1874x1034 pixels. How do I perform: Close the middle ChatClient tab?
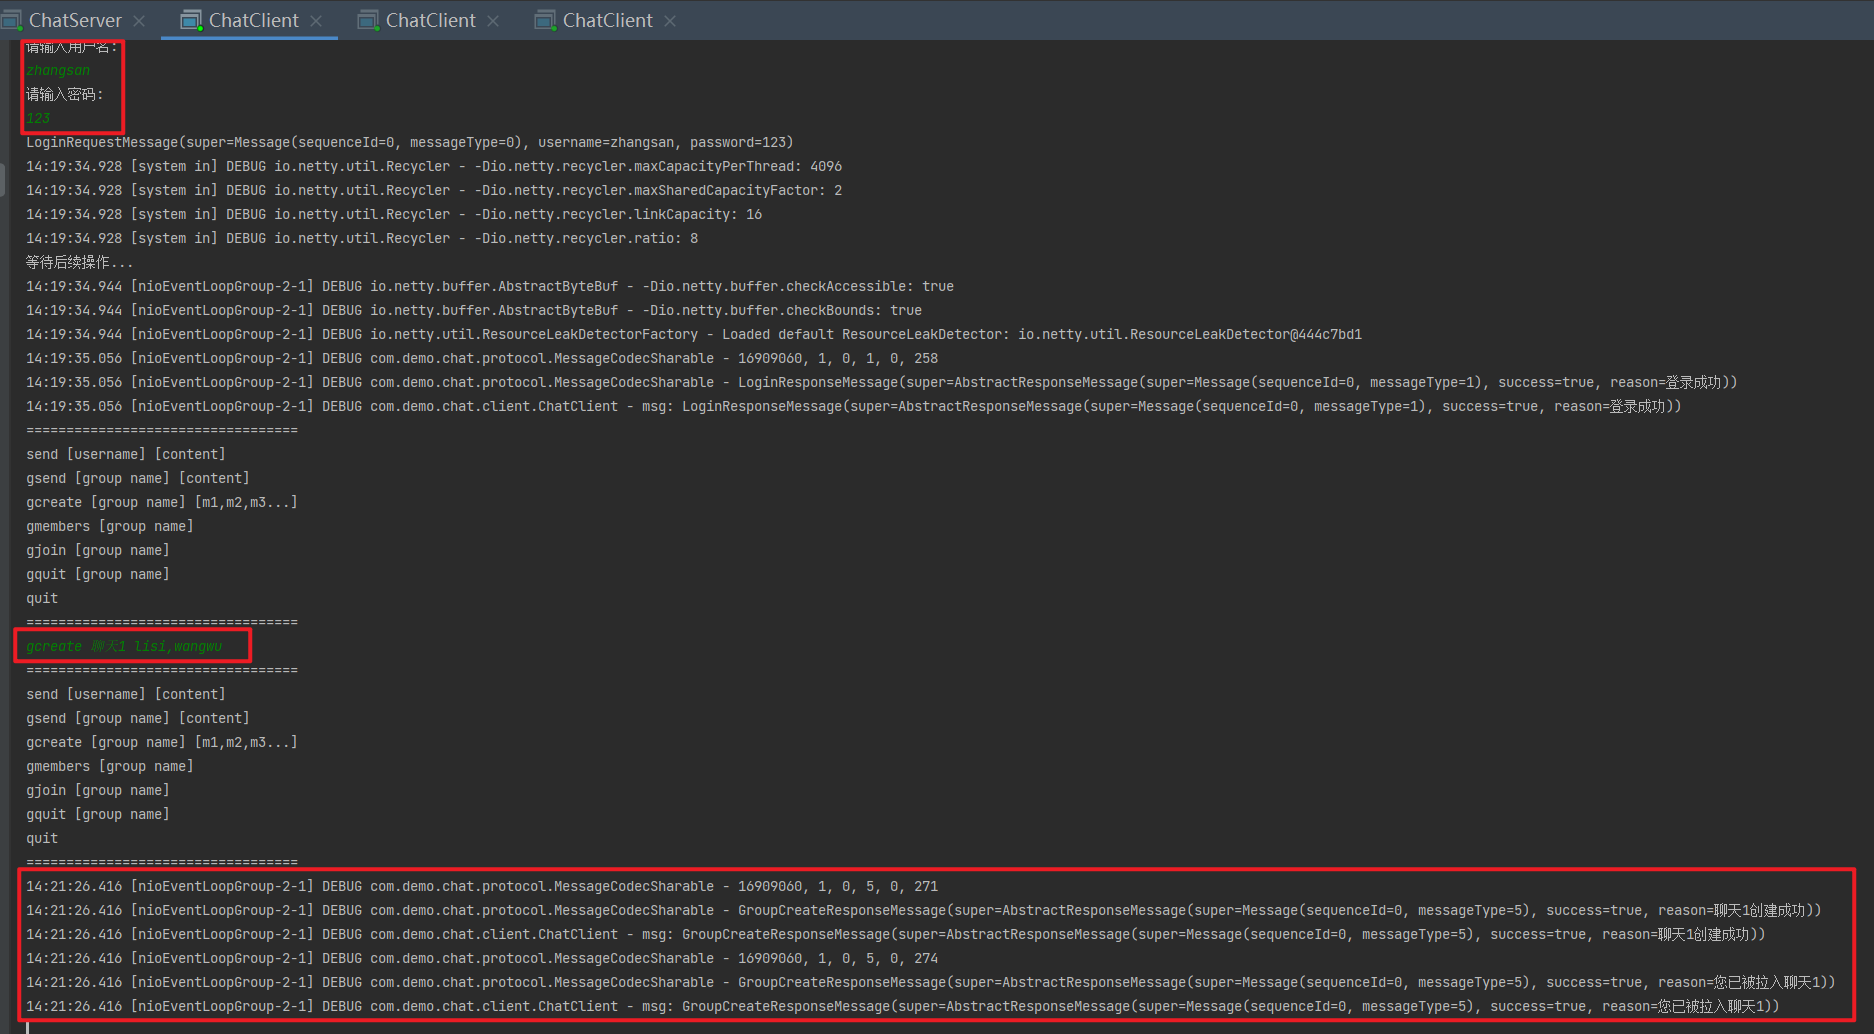click(x=493, y=21)
